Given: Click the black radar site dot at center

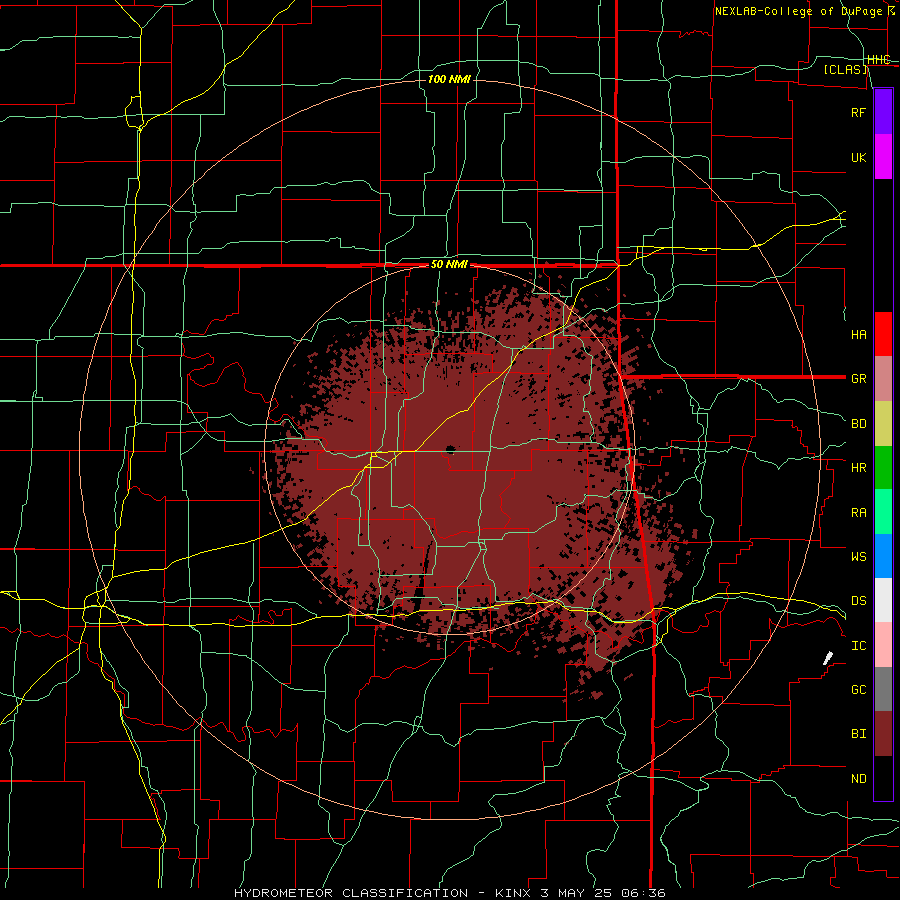Looking at the screenshot, I should point(450,449).
